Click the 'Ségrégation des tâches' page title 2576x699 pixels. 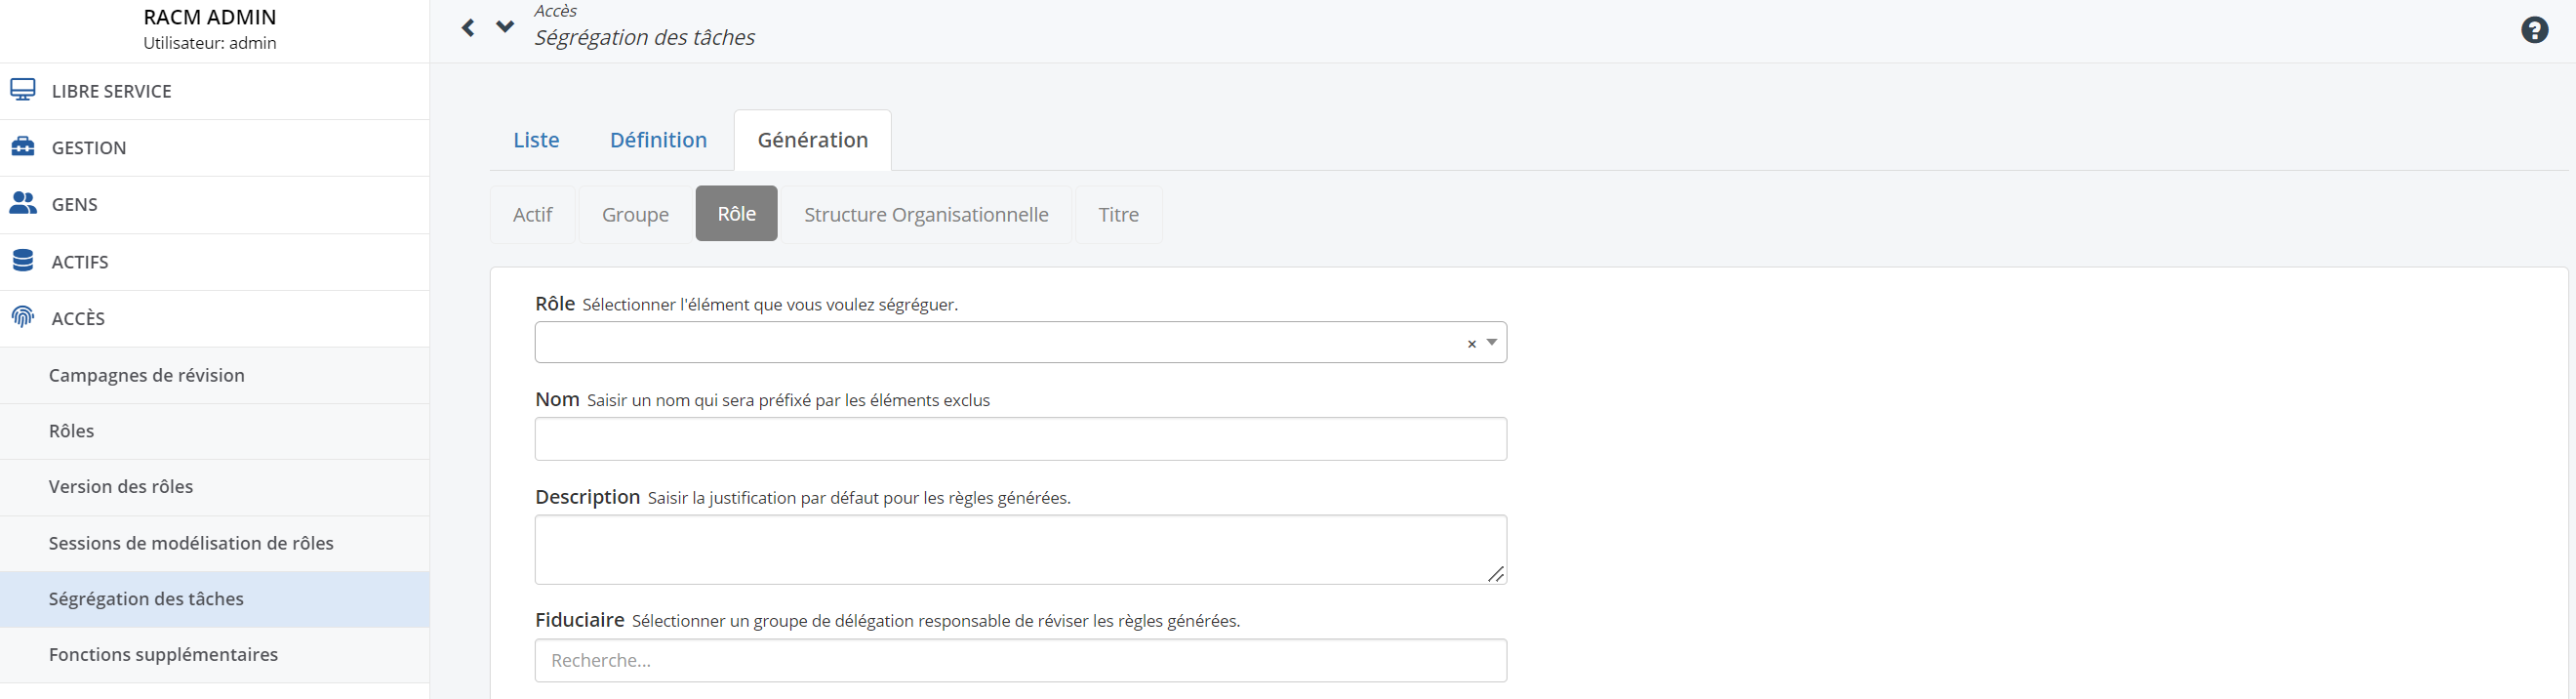[x=644, y=37]
